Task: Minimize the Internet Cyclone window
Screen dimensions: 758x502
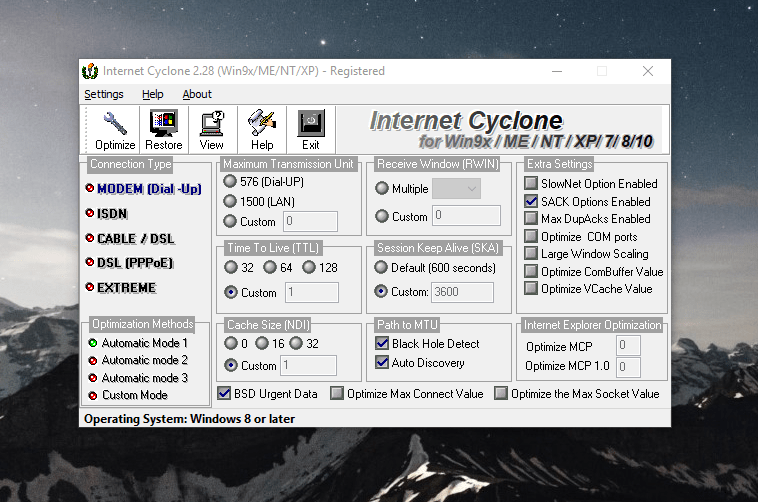Action: pyautogui.click(x=557, y=71)
